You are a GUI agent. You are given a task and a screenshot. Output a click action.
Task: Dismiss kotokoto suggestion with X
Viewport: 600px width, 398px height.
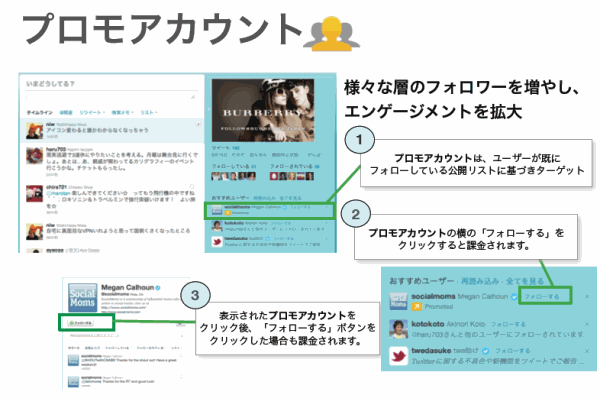(587, 324)
